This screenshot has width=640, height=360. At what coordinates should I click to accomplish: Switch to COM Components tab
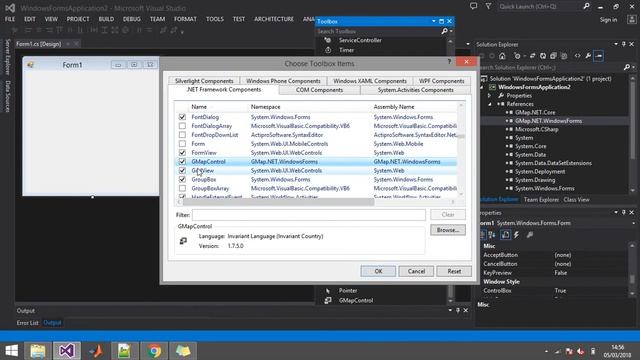[319, 90]
